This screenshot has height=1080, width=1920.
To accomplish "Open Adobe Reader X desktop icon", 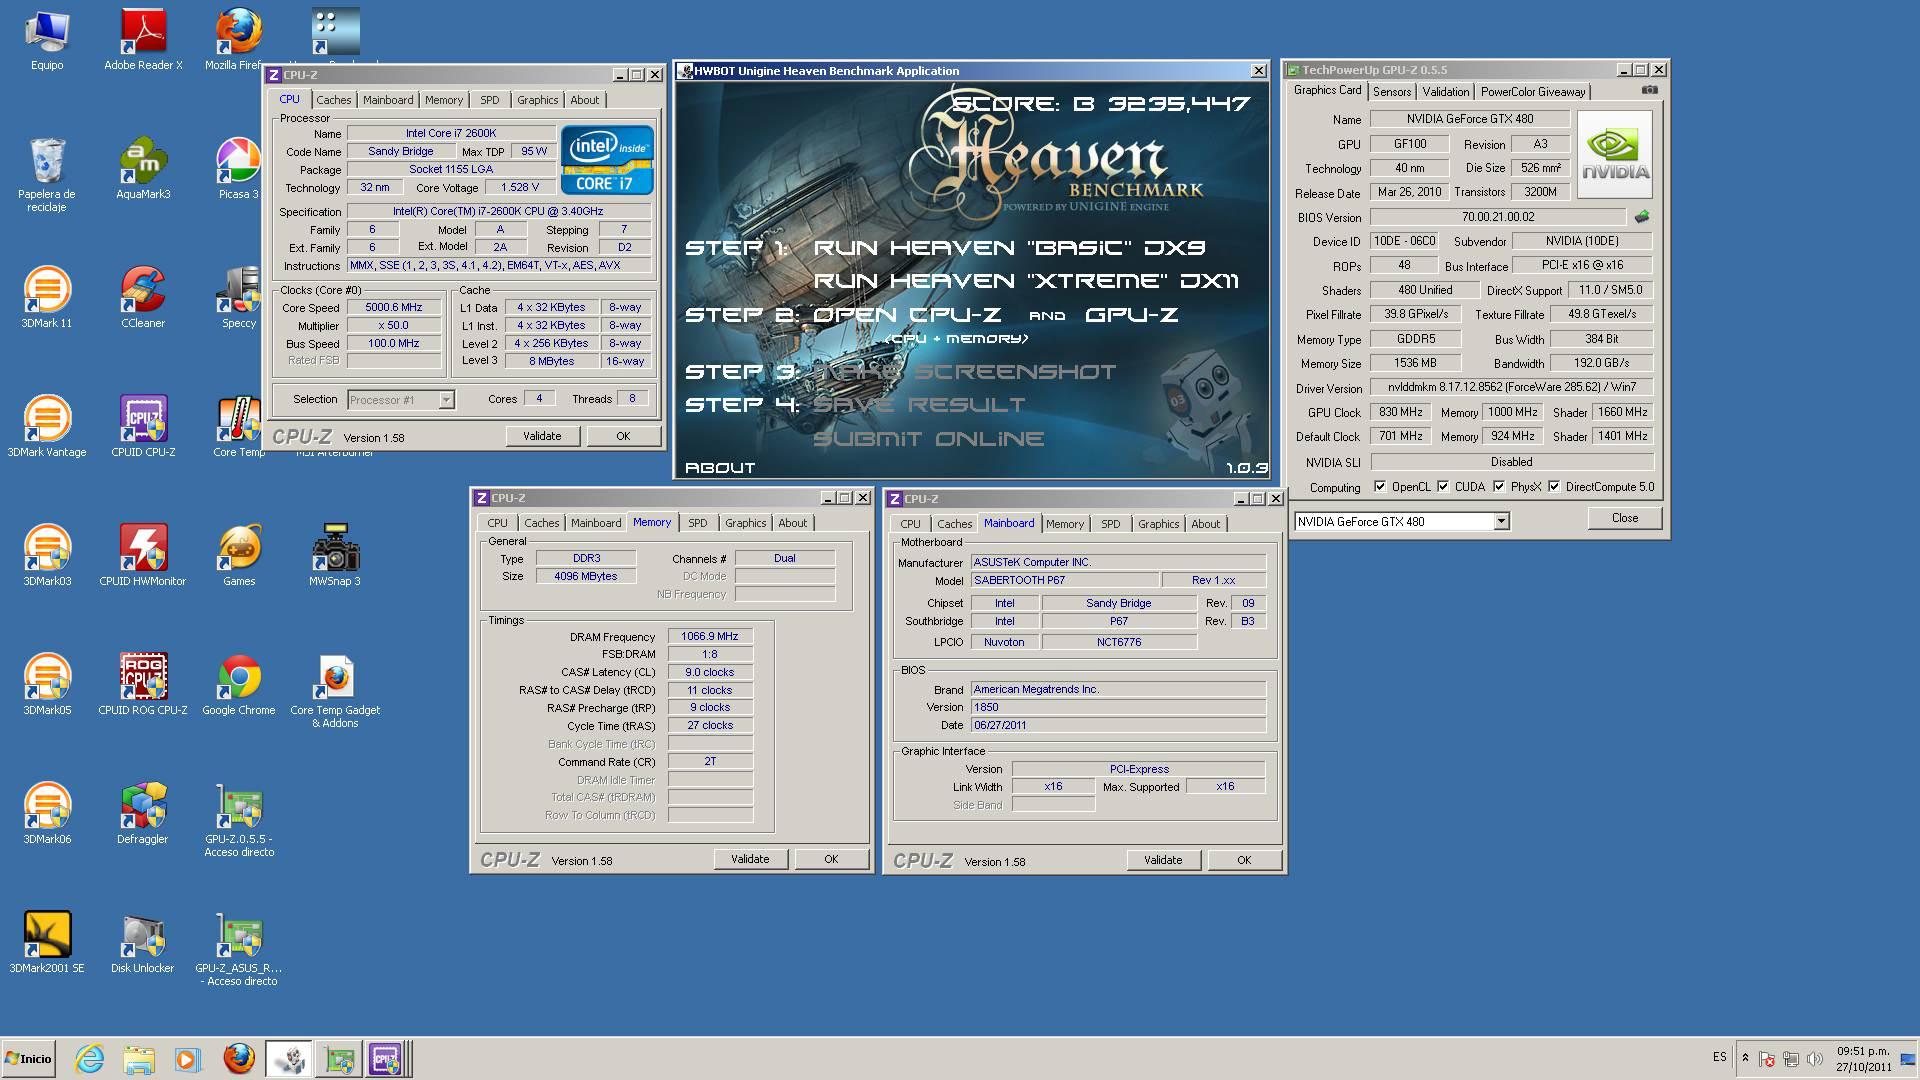I will pos(143,40).
